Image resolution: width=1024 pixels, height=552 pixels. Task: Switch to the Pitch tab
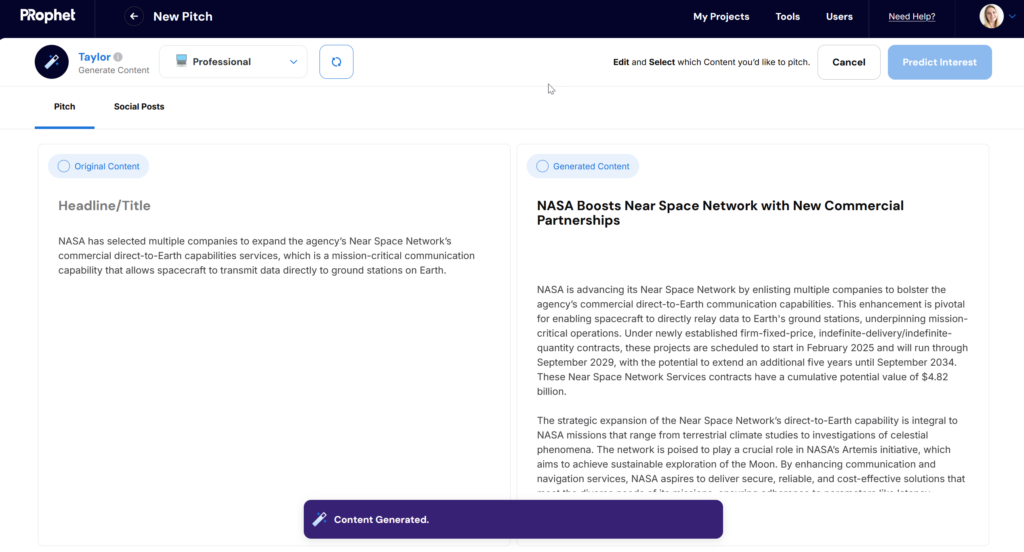pyautogui.click(x=65, y=106)
